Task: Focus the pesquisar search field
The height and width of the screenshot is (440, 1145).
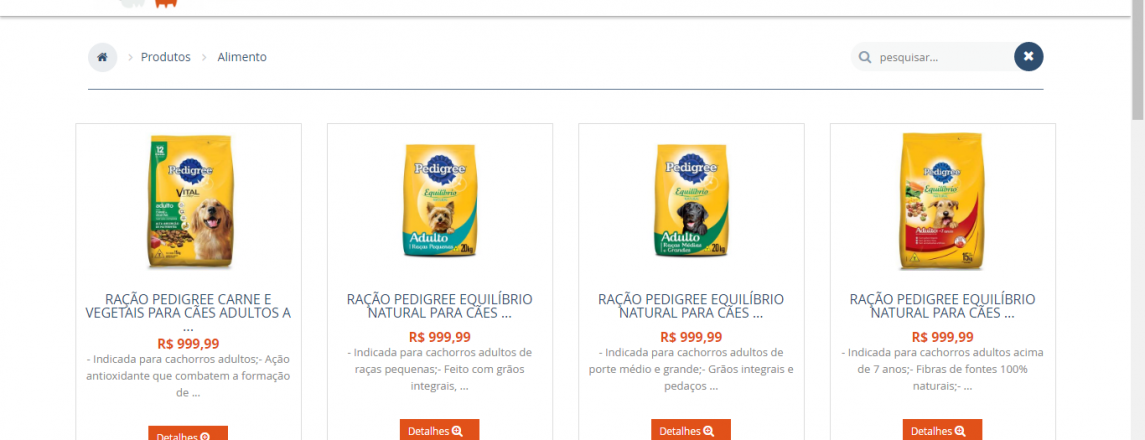Action: click(942, 57)
